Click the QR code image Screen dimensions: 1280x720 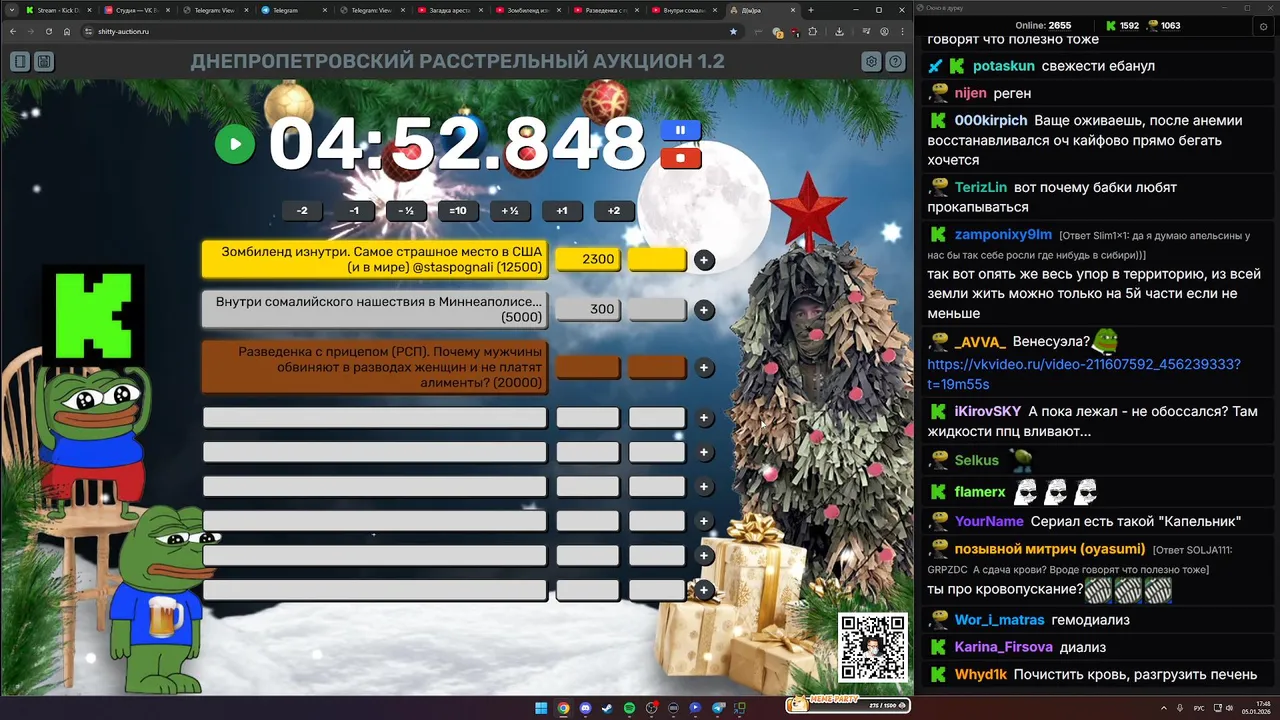pos(873,648)
